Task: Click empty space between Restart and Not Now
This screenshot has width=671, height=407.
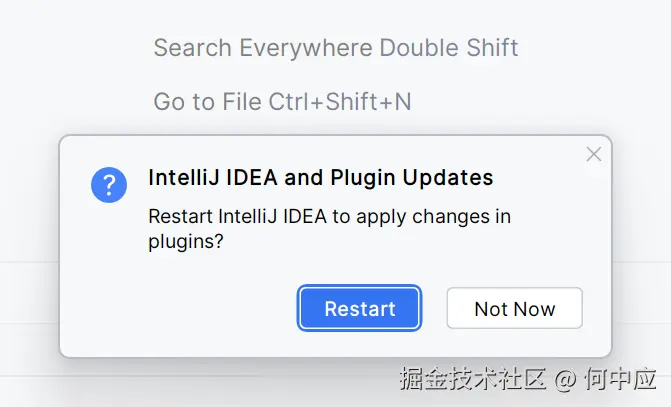Action: click(433, 309)
